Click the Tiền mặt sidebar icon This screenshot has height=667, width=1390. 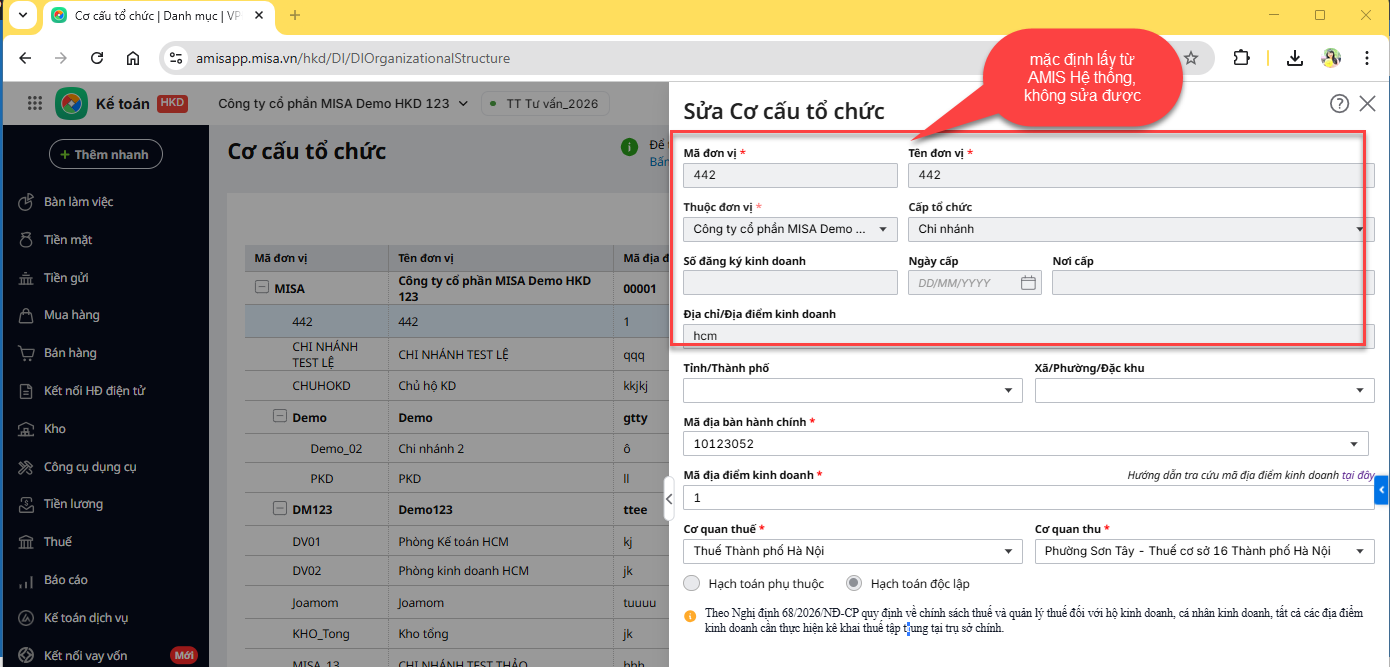point(26,240)
